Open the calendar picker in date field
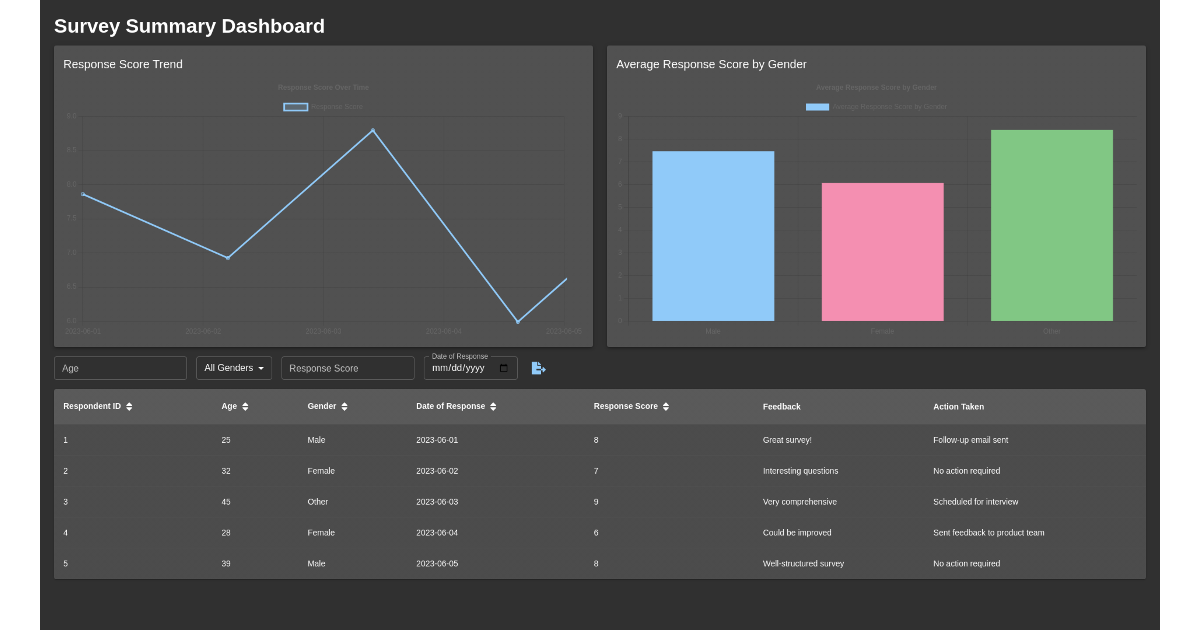 coord(503,368)
